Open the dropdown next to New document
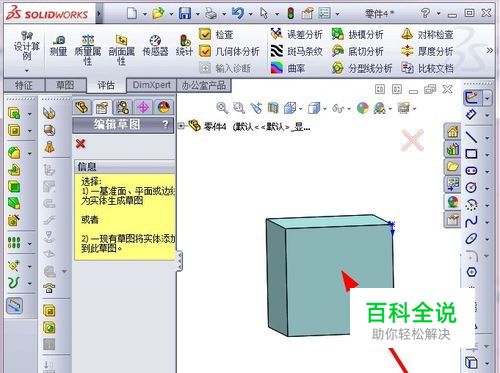Image resolution: width=500 pixels, height=373 pixels. (145, 14)
